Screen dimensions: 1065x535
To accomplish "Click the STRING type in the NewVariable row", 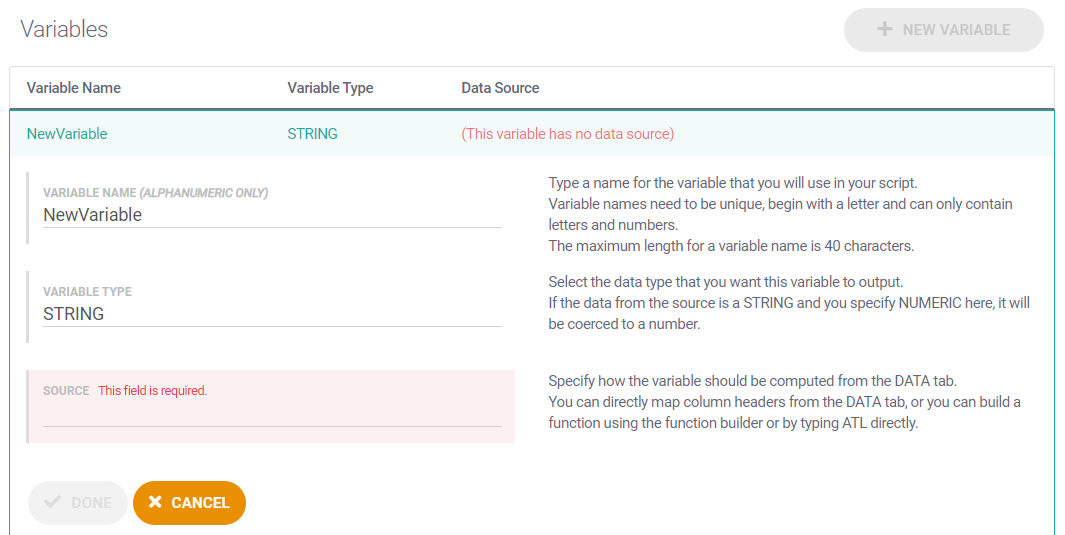I will coord(312,134).
